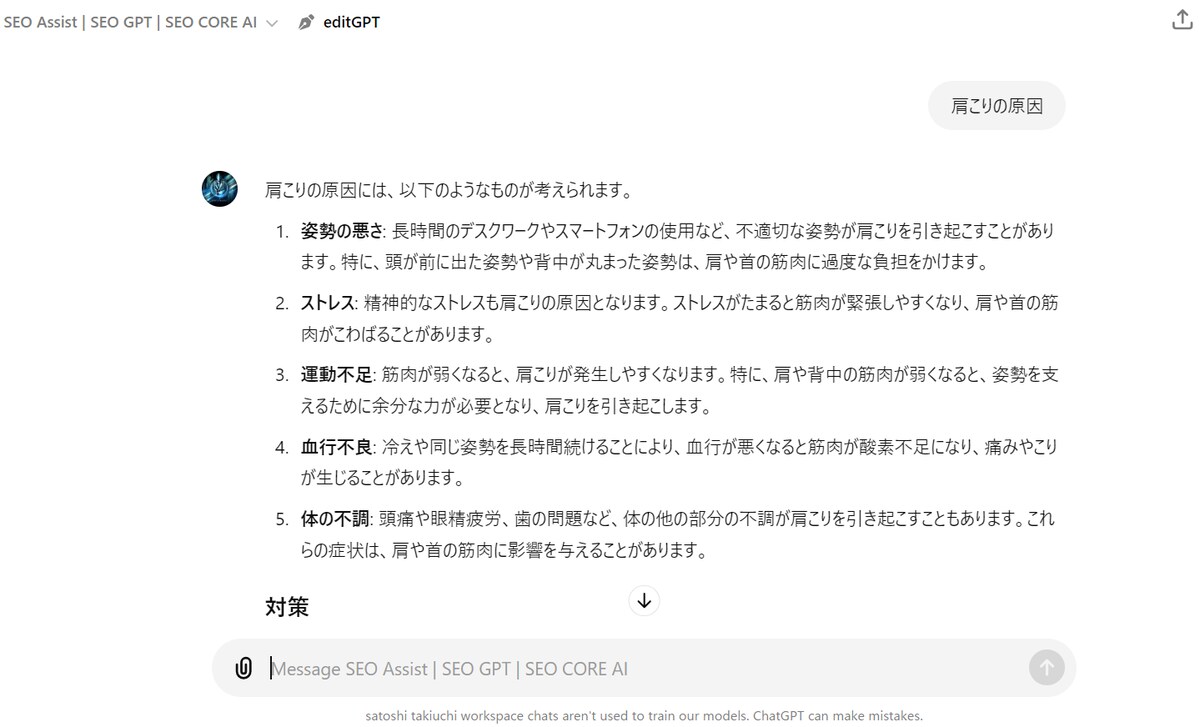The width and height of the screenshot is (1200, 727).
Task: Click the 対策 heading
Action: click(x=287, y=607)
